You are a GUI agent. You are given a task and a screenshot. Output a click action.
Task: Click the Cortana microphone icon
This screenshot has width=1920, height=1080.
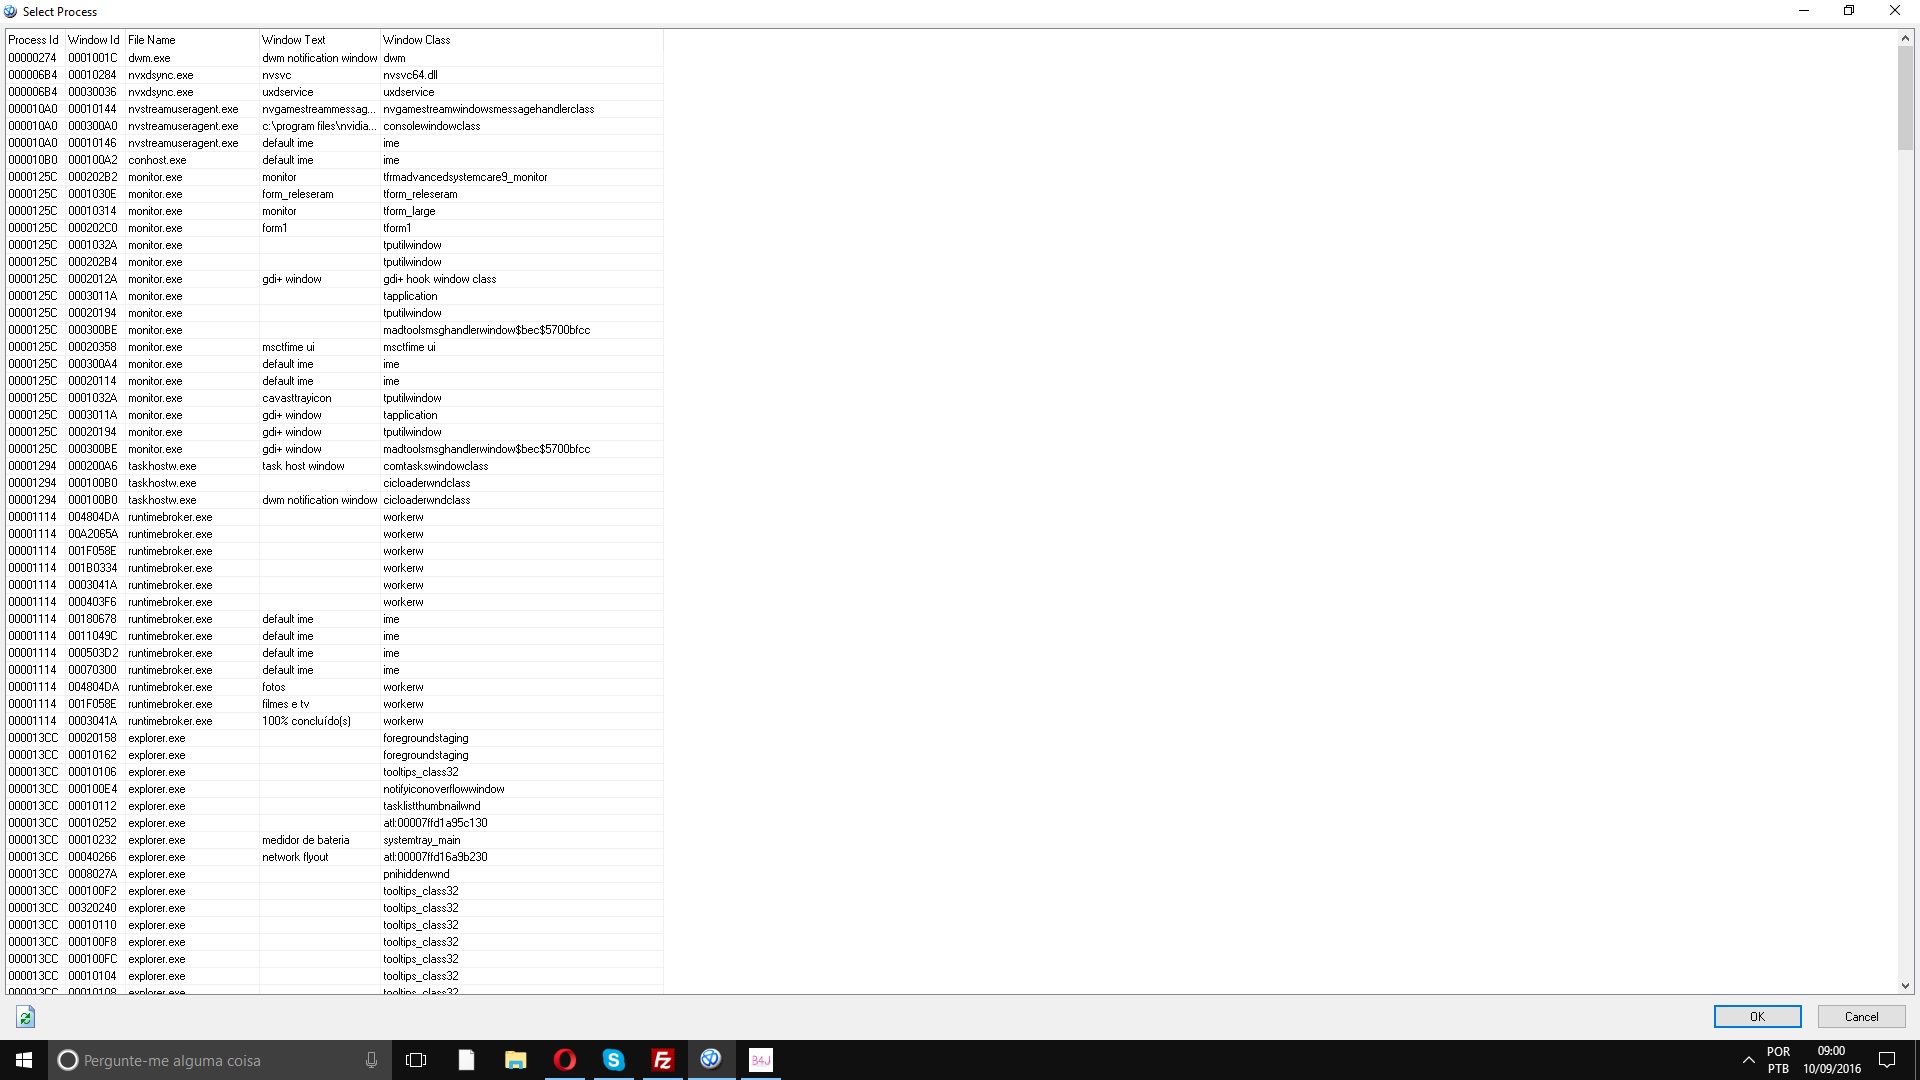coord(371,1060)
